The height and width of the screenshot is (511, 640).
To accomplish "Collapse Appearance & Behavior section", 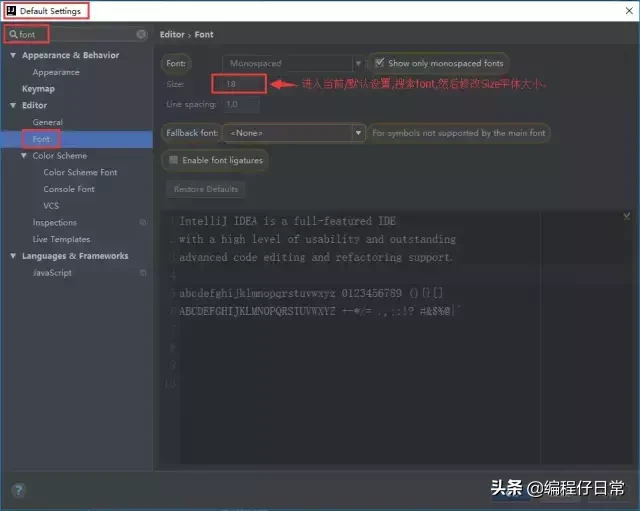I will (13, 55).
